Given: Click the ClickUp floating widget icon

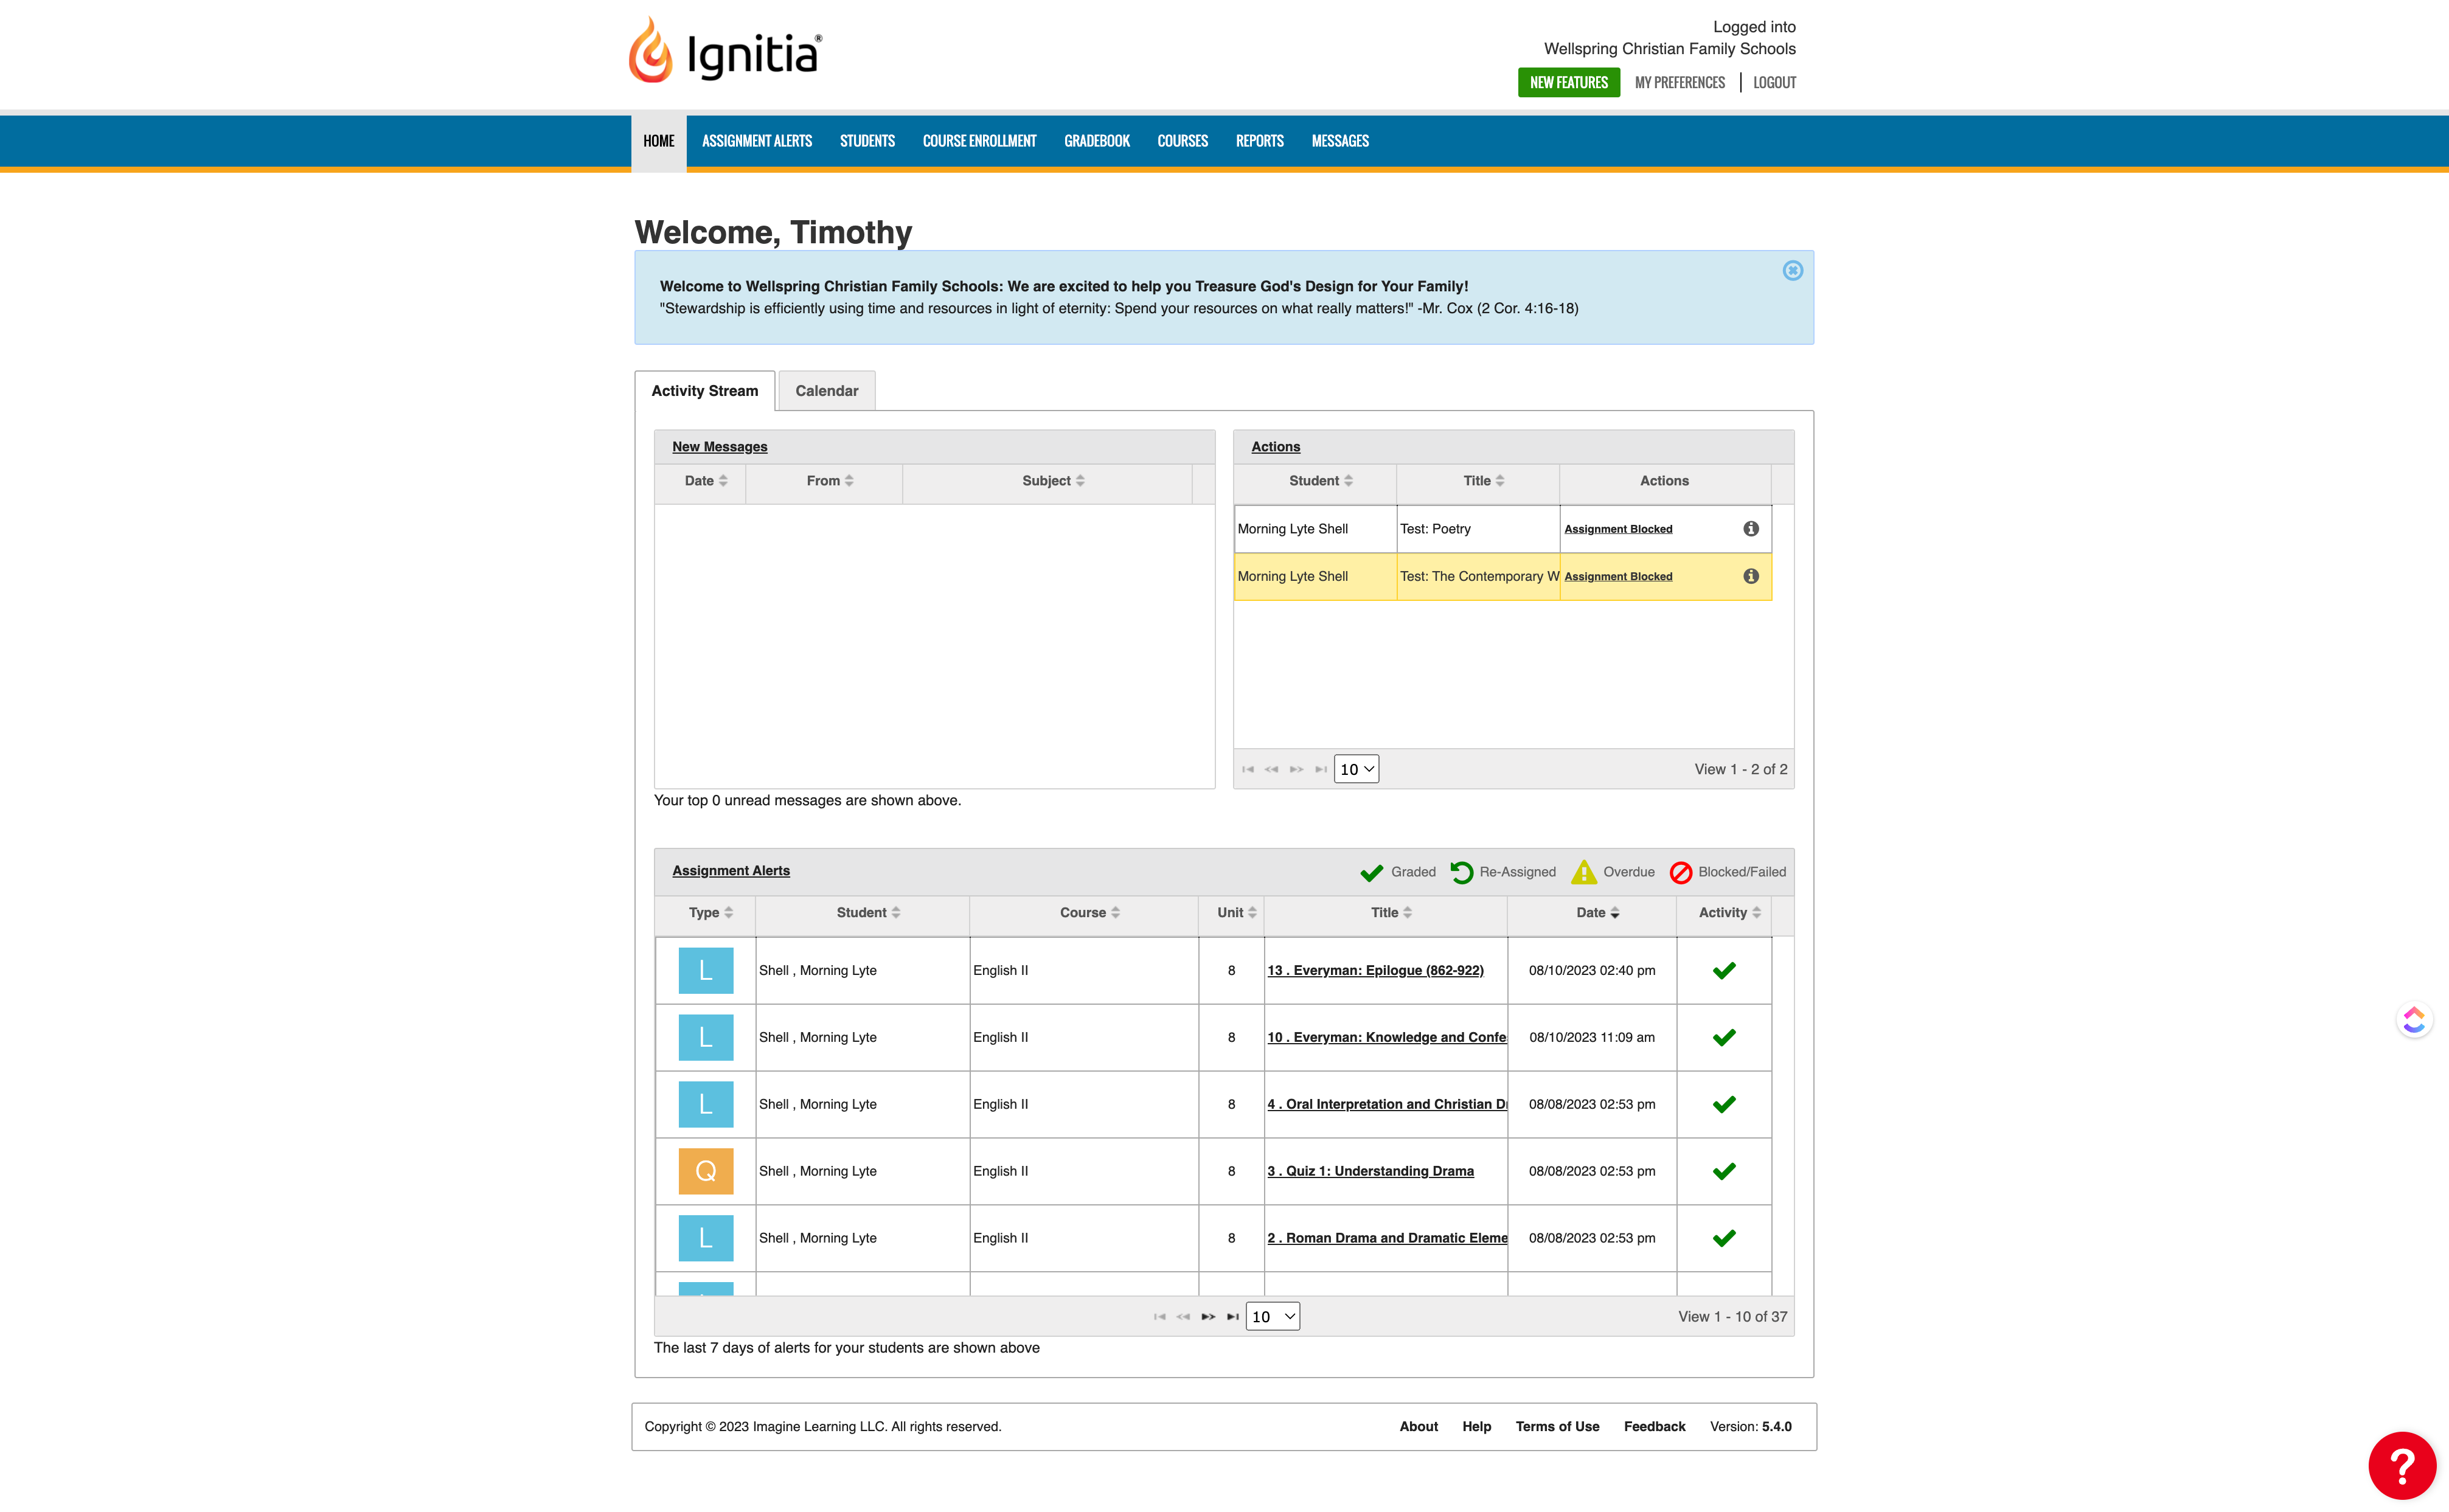Looking at the screenshot, I should 2414,1020.
